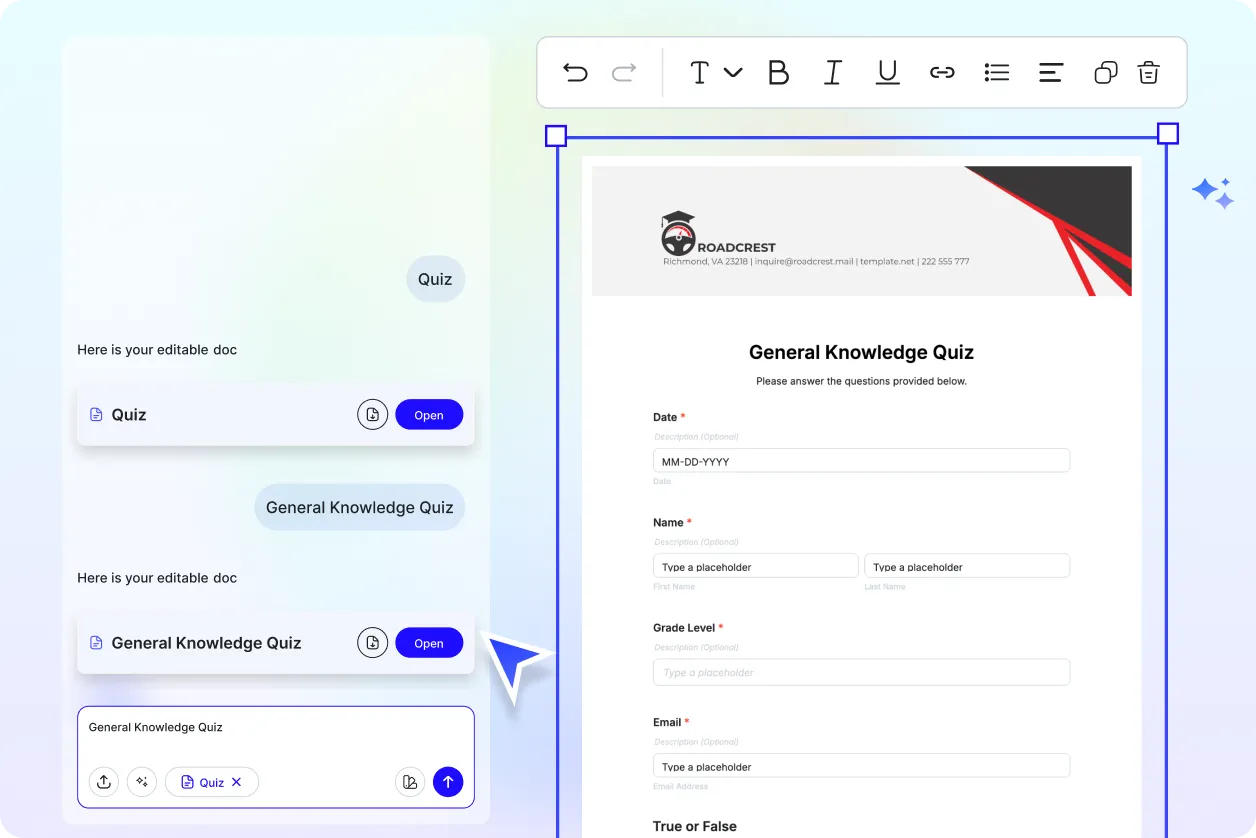The image size is (1256, 838).
Task: Click the file icon beside General Knowledge Quiz
Action: pyautogui.click(x=96, y=643)
